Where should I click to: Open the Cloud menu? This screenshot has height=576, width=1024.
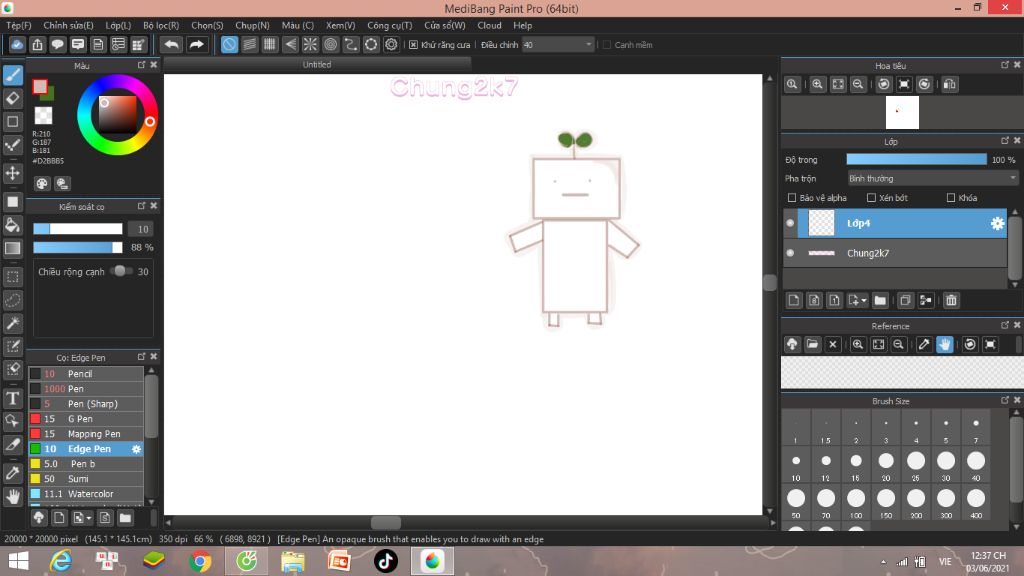(x=489, y=25)
